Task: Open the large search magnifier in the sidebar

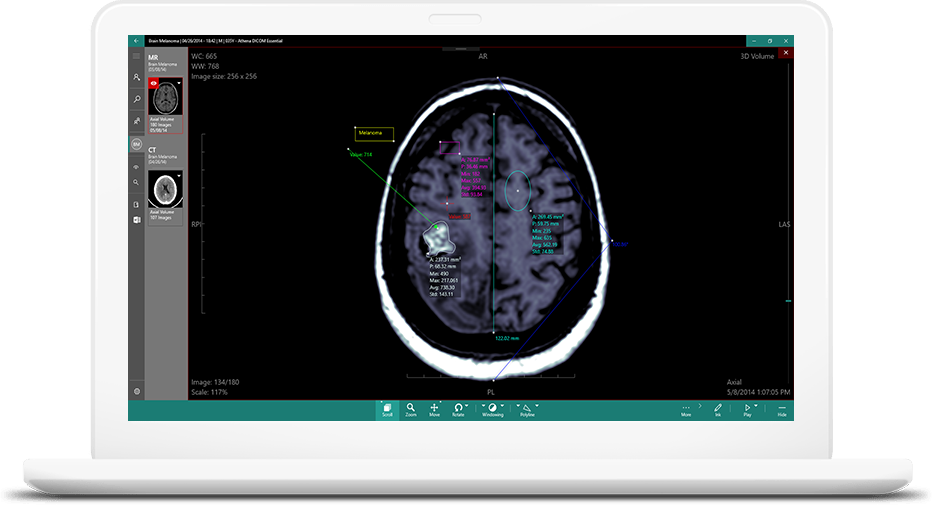Action: pyautogui.click(x=137, y=99)
